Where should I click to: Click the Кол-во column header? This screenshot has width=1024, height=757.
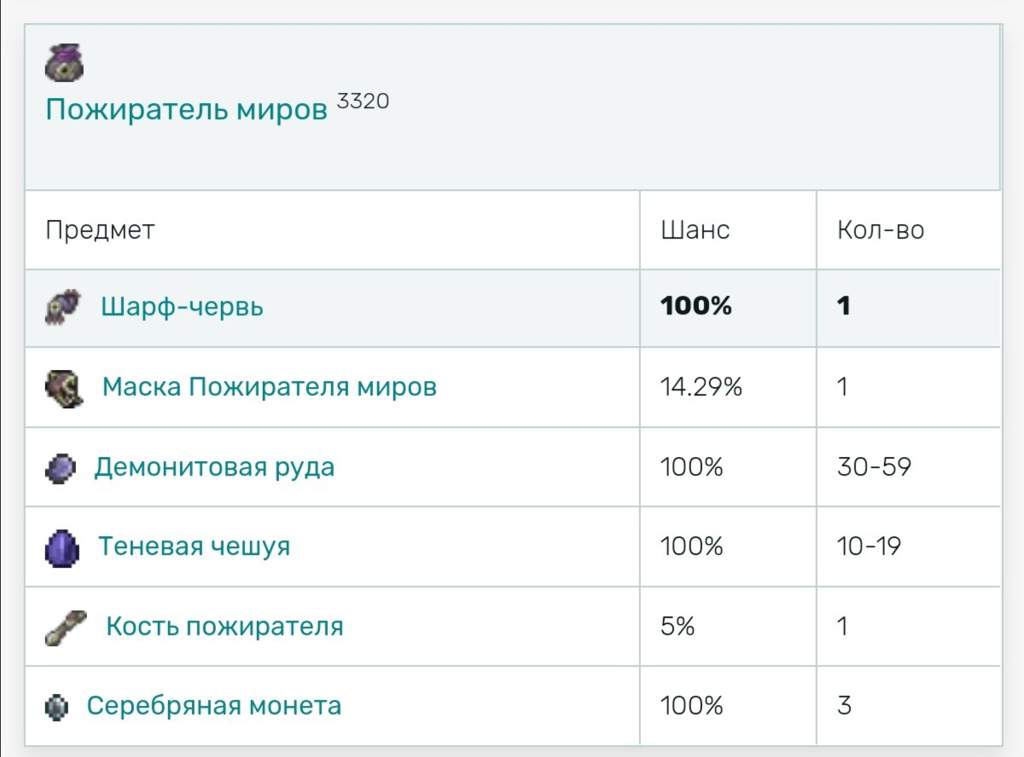[880, 230]
